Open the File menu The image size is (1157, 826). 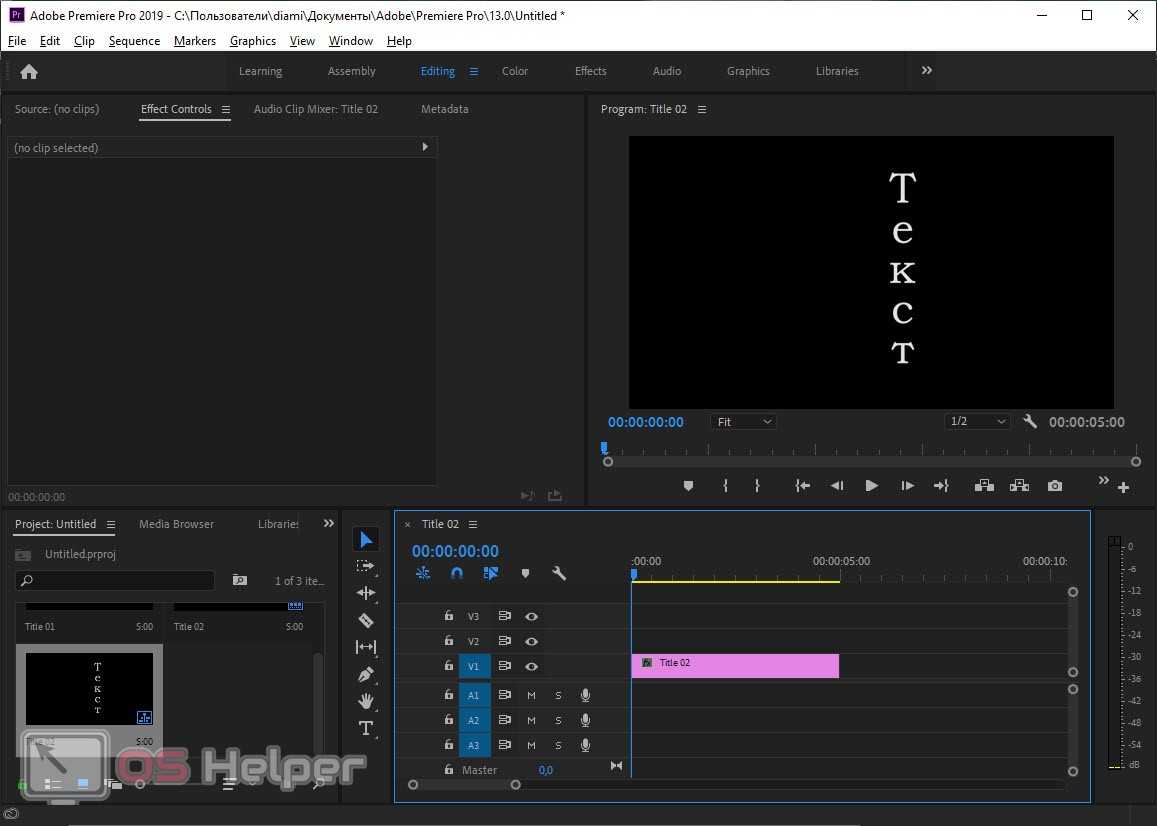tap(17, 41)
